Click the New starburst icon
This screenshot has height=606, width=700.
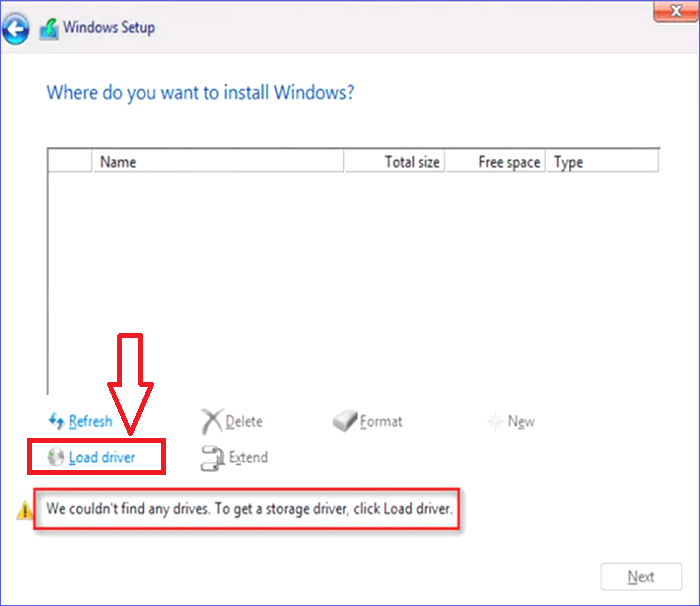[x=495, y=421]
